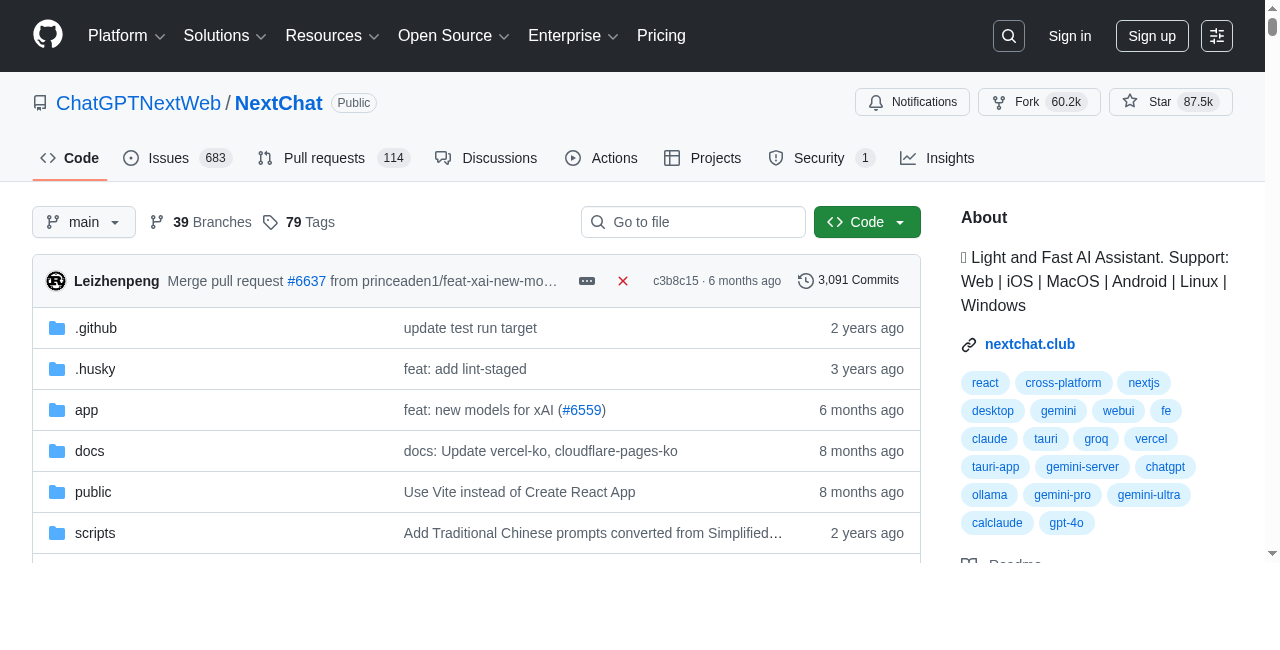1280x650 pixels.
Task: Click the GitHub octocat logo
Action: coord(47,35)
